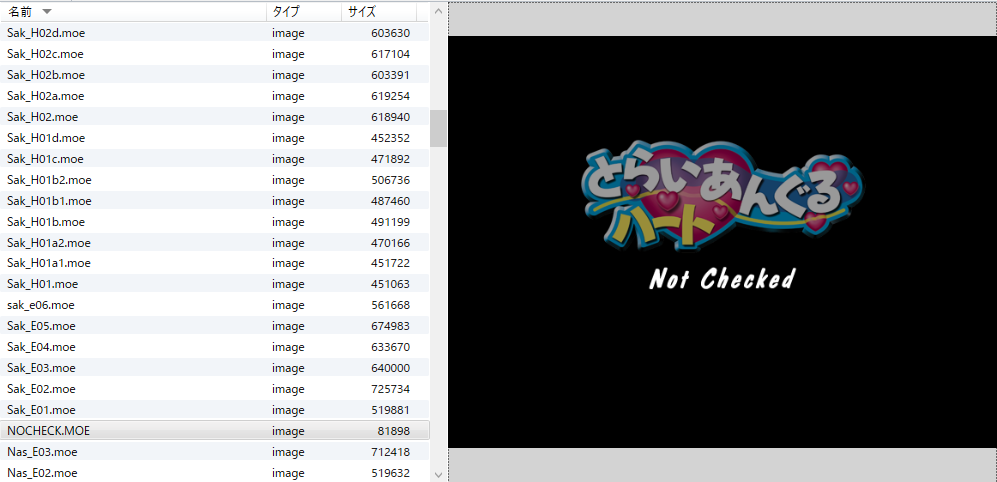Open the Sak_H02c.moe entry

click(x=45, y=54)
